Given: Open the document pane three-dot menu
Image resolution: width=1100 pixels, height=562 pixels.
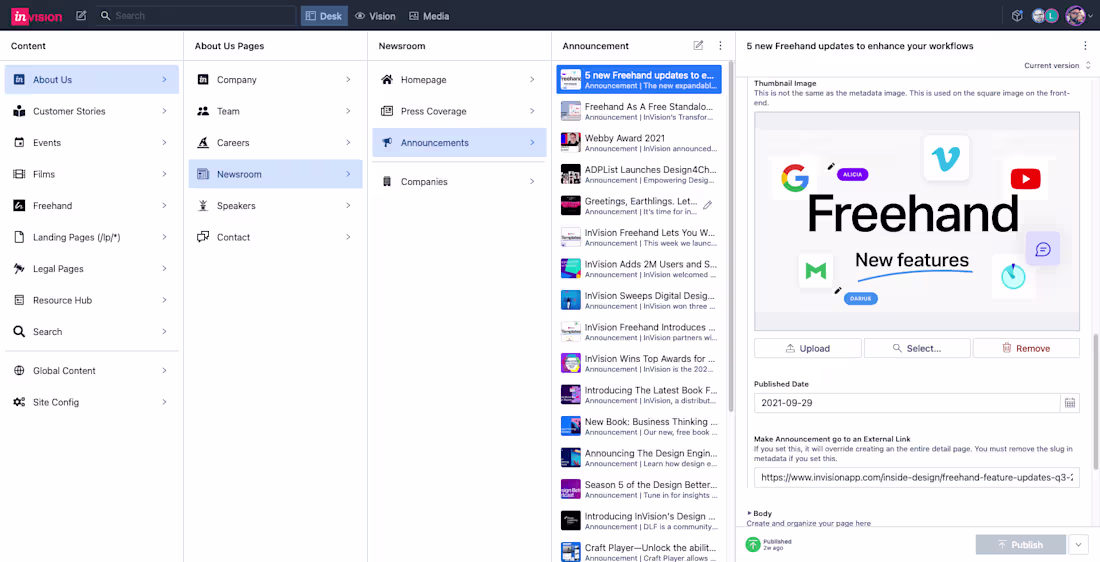Looking at the screenshot, I should point(1085,46).
